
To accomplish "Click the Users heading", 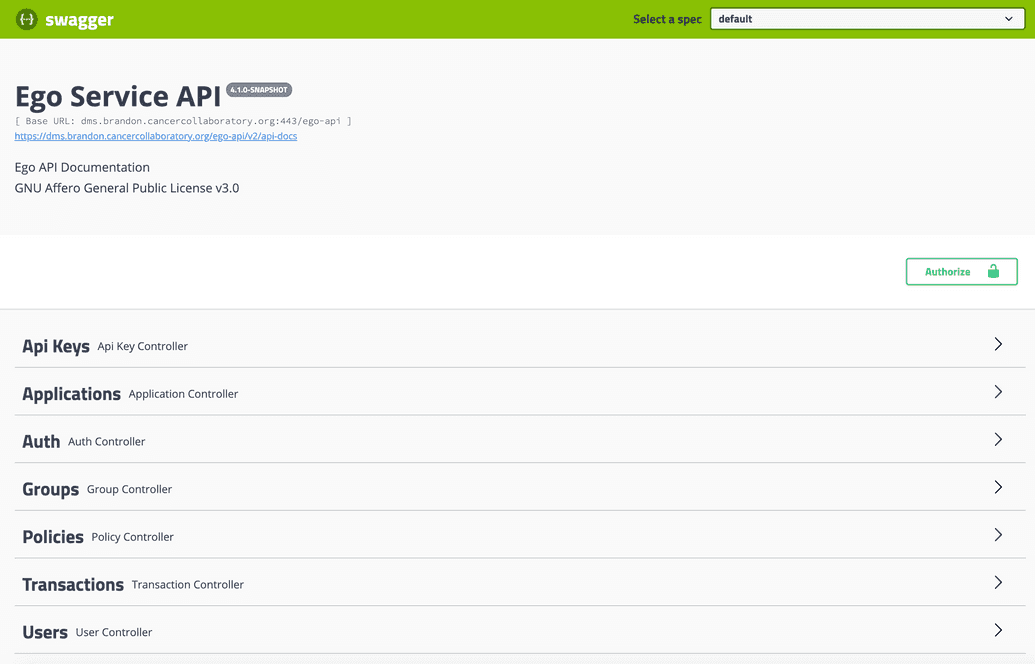I will click(x=45, y=632).
